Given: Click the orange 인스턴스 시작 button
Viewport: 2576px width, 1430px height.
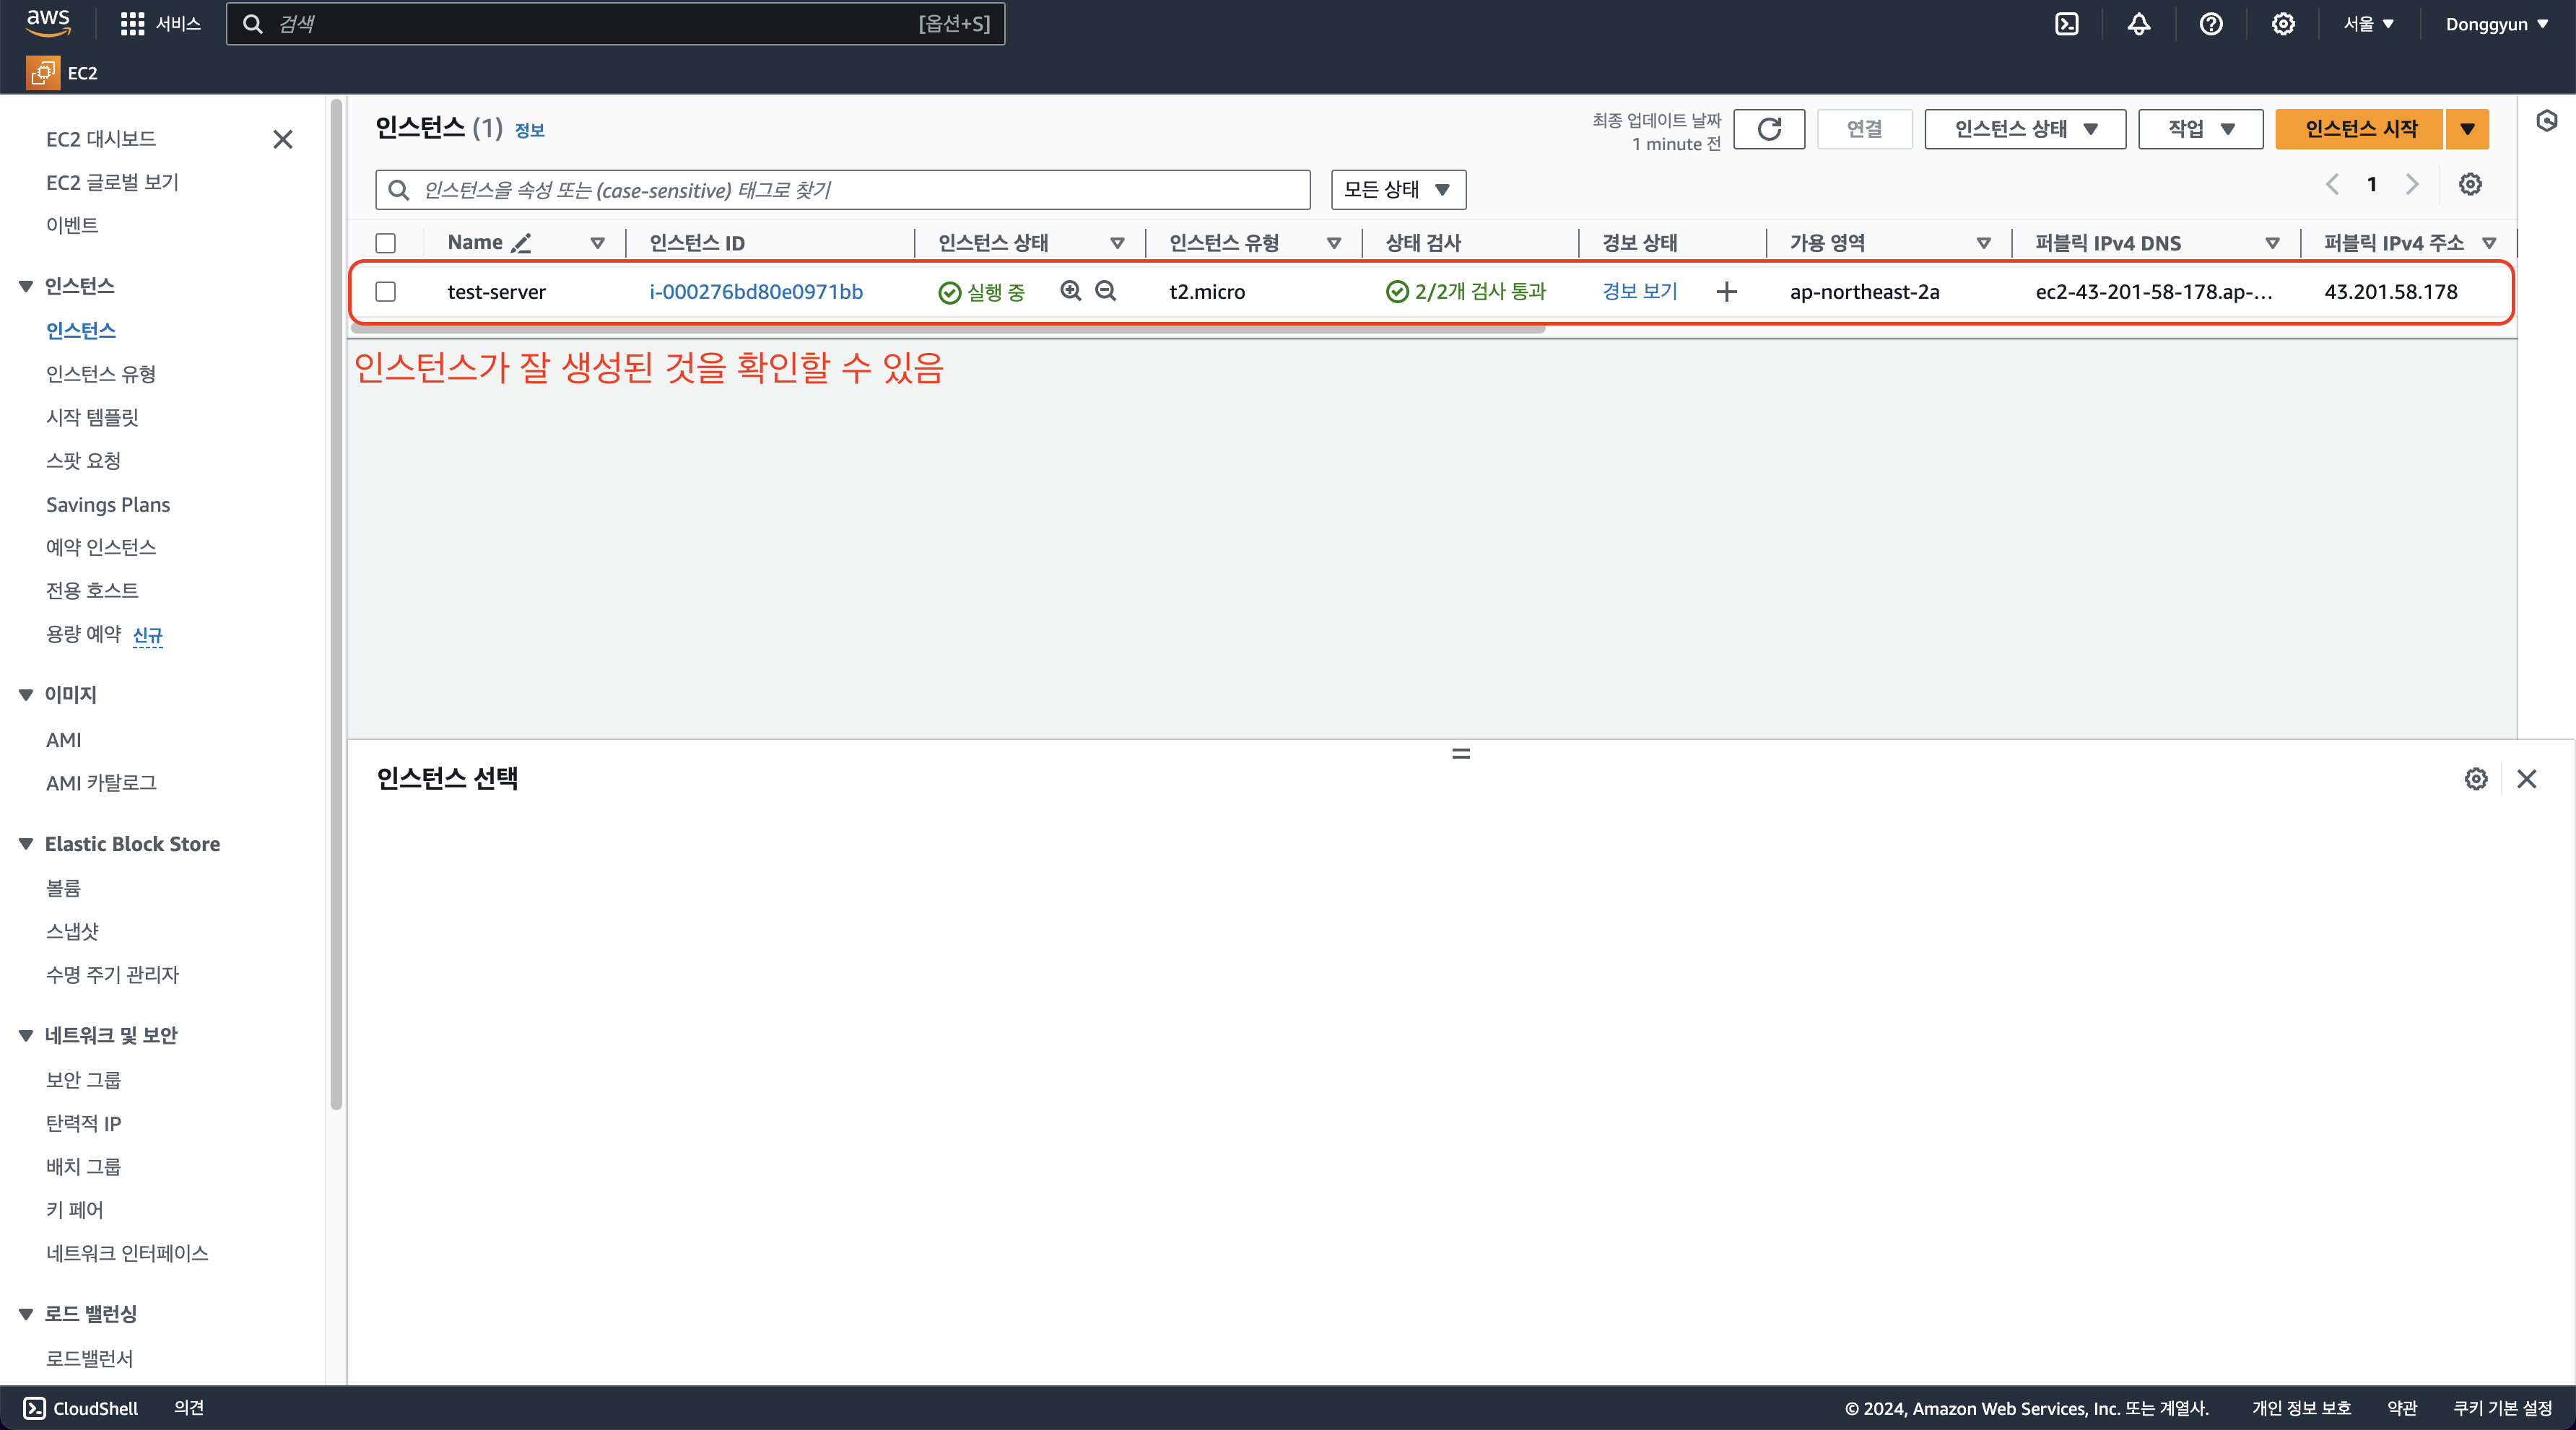Looking at the screenshot, I should coord(2359,129).
